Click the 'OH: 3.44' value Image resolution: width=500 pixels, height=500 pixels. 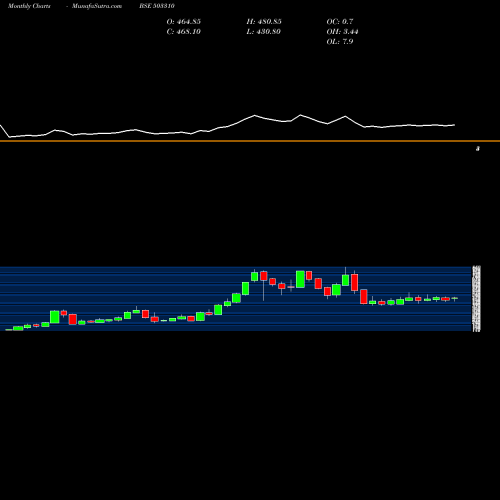pos(342,32)
